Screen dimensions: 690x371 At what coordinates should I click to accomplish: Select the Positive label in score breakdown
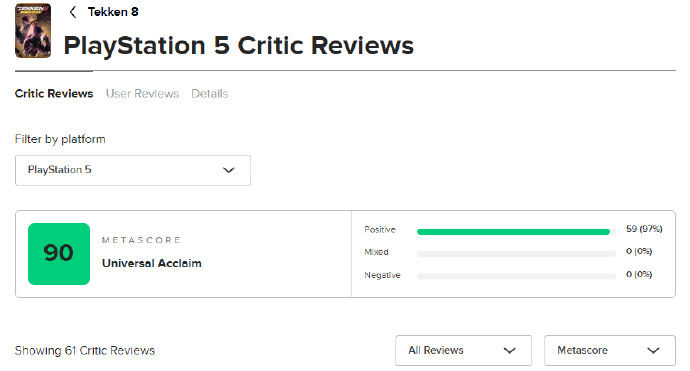pos(380,230)
